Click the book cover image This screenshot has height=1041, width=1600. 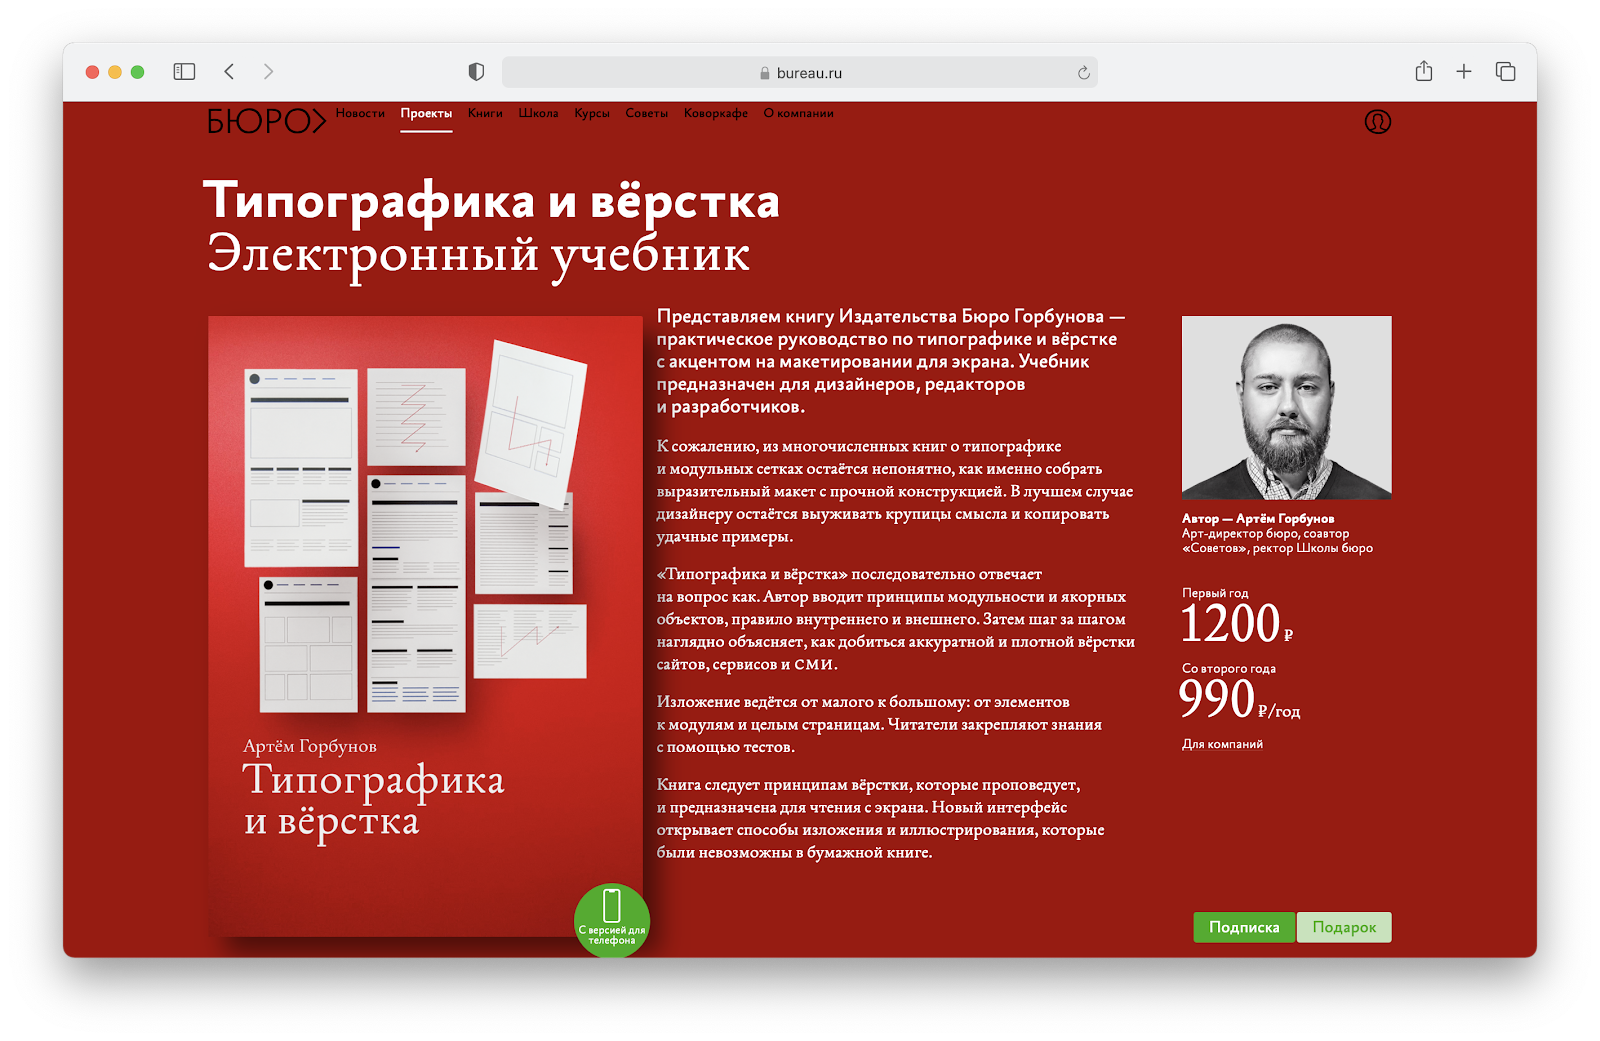[425, 626]
